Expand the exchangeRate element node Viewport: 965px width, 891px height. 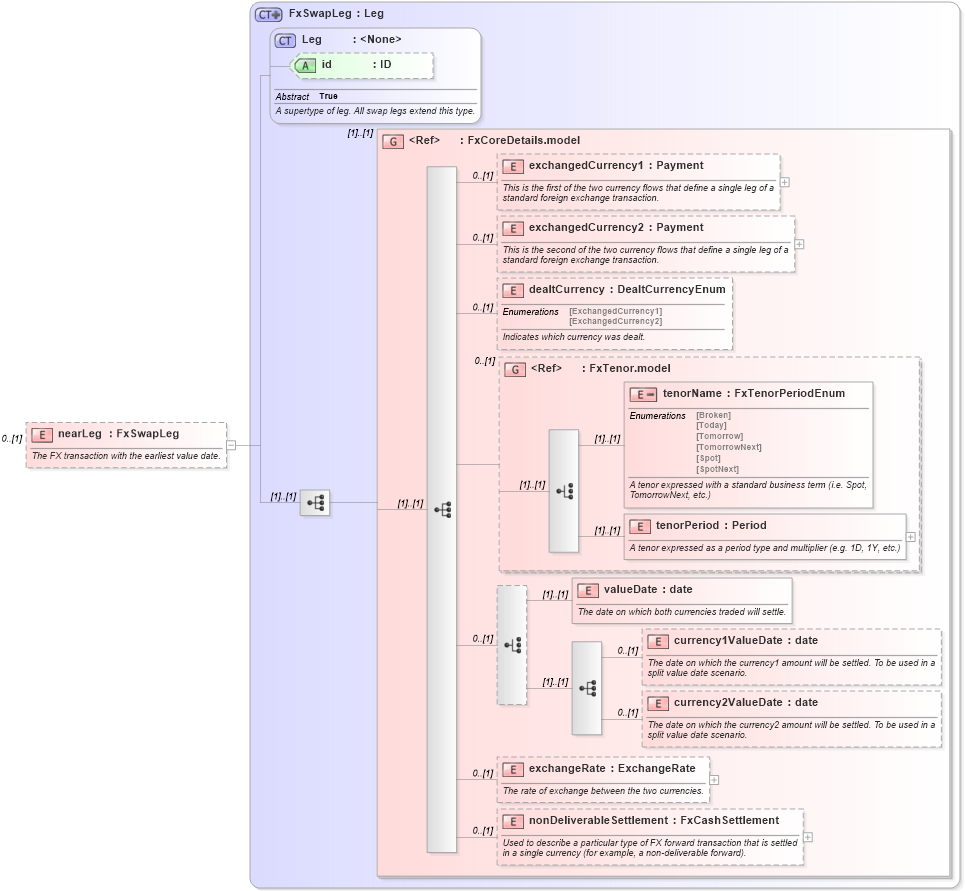(x=714, y=780)
